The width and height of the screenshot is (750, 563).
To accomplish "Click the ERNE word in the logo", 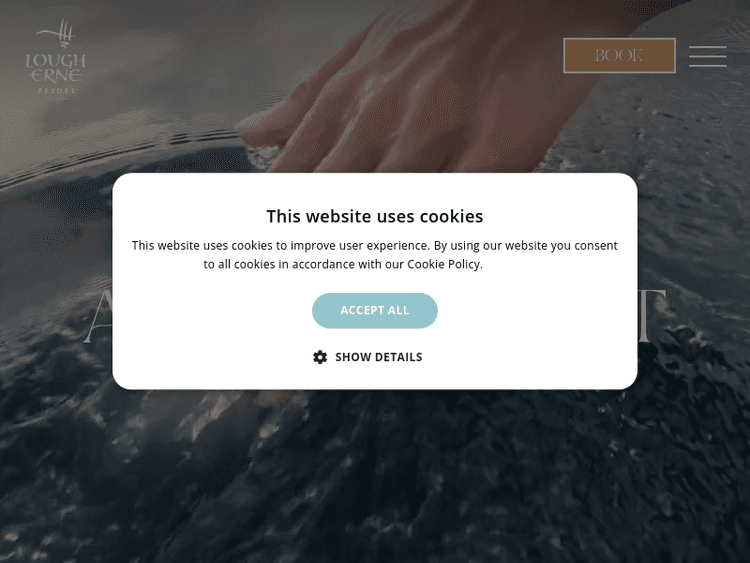I will coord(56,76).
